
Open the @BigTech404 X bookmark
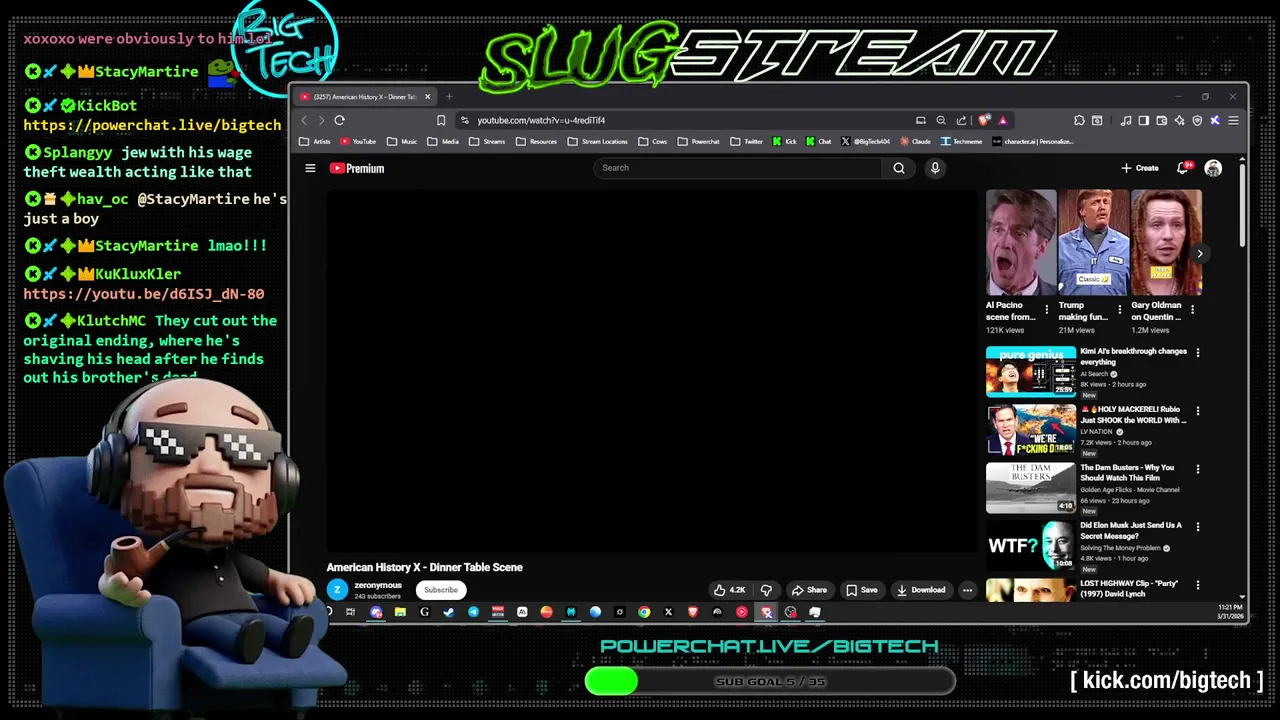pos(865,142)
